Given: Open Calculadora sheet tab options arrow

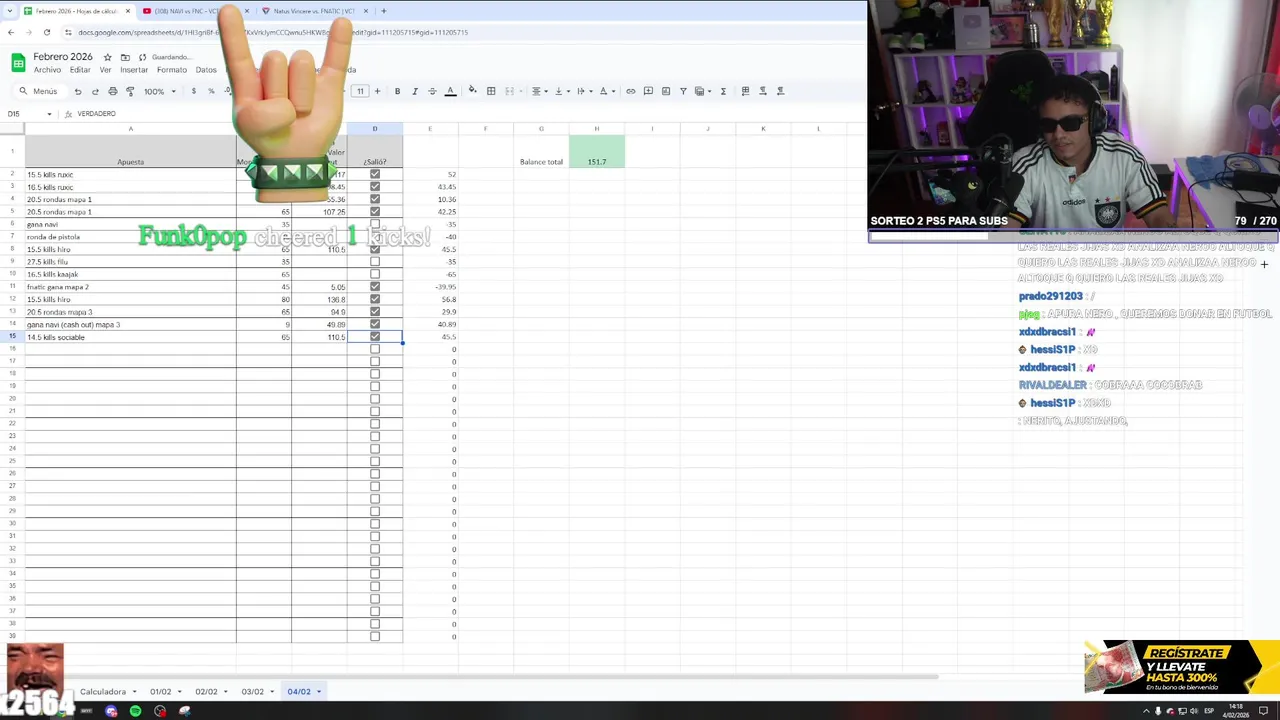Looking at the screenshot, I should pyautogui.click(x=136, y=692).
